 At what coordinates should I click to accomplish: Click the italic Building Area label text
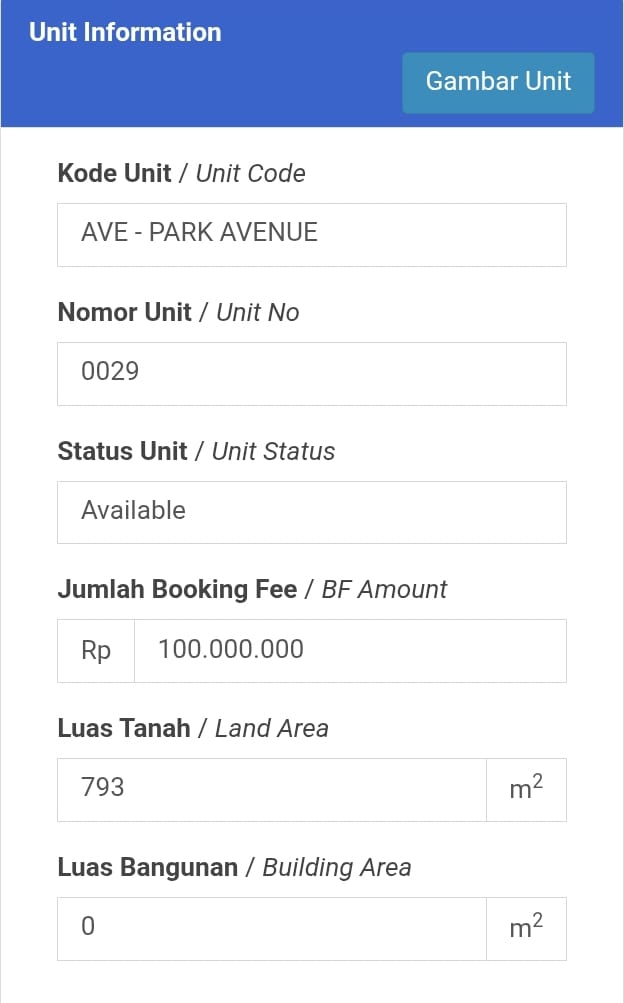point(337,867)
